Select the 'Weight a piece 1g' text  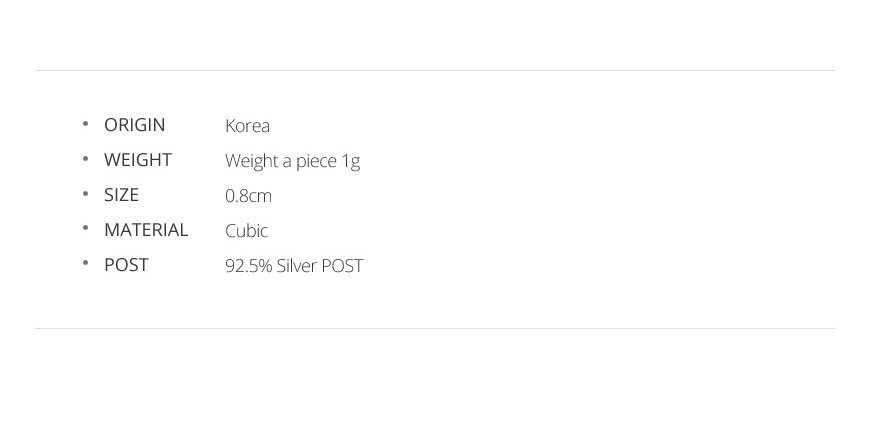[x=292, y=161]
